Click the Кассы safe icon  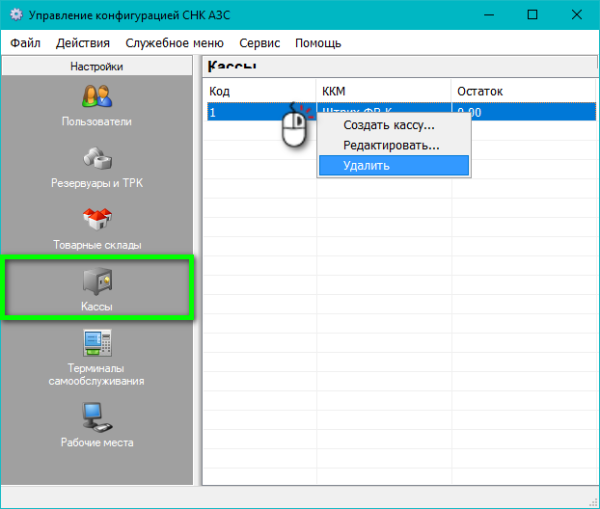coord(97,280)
